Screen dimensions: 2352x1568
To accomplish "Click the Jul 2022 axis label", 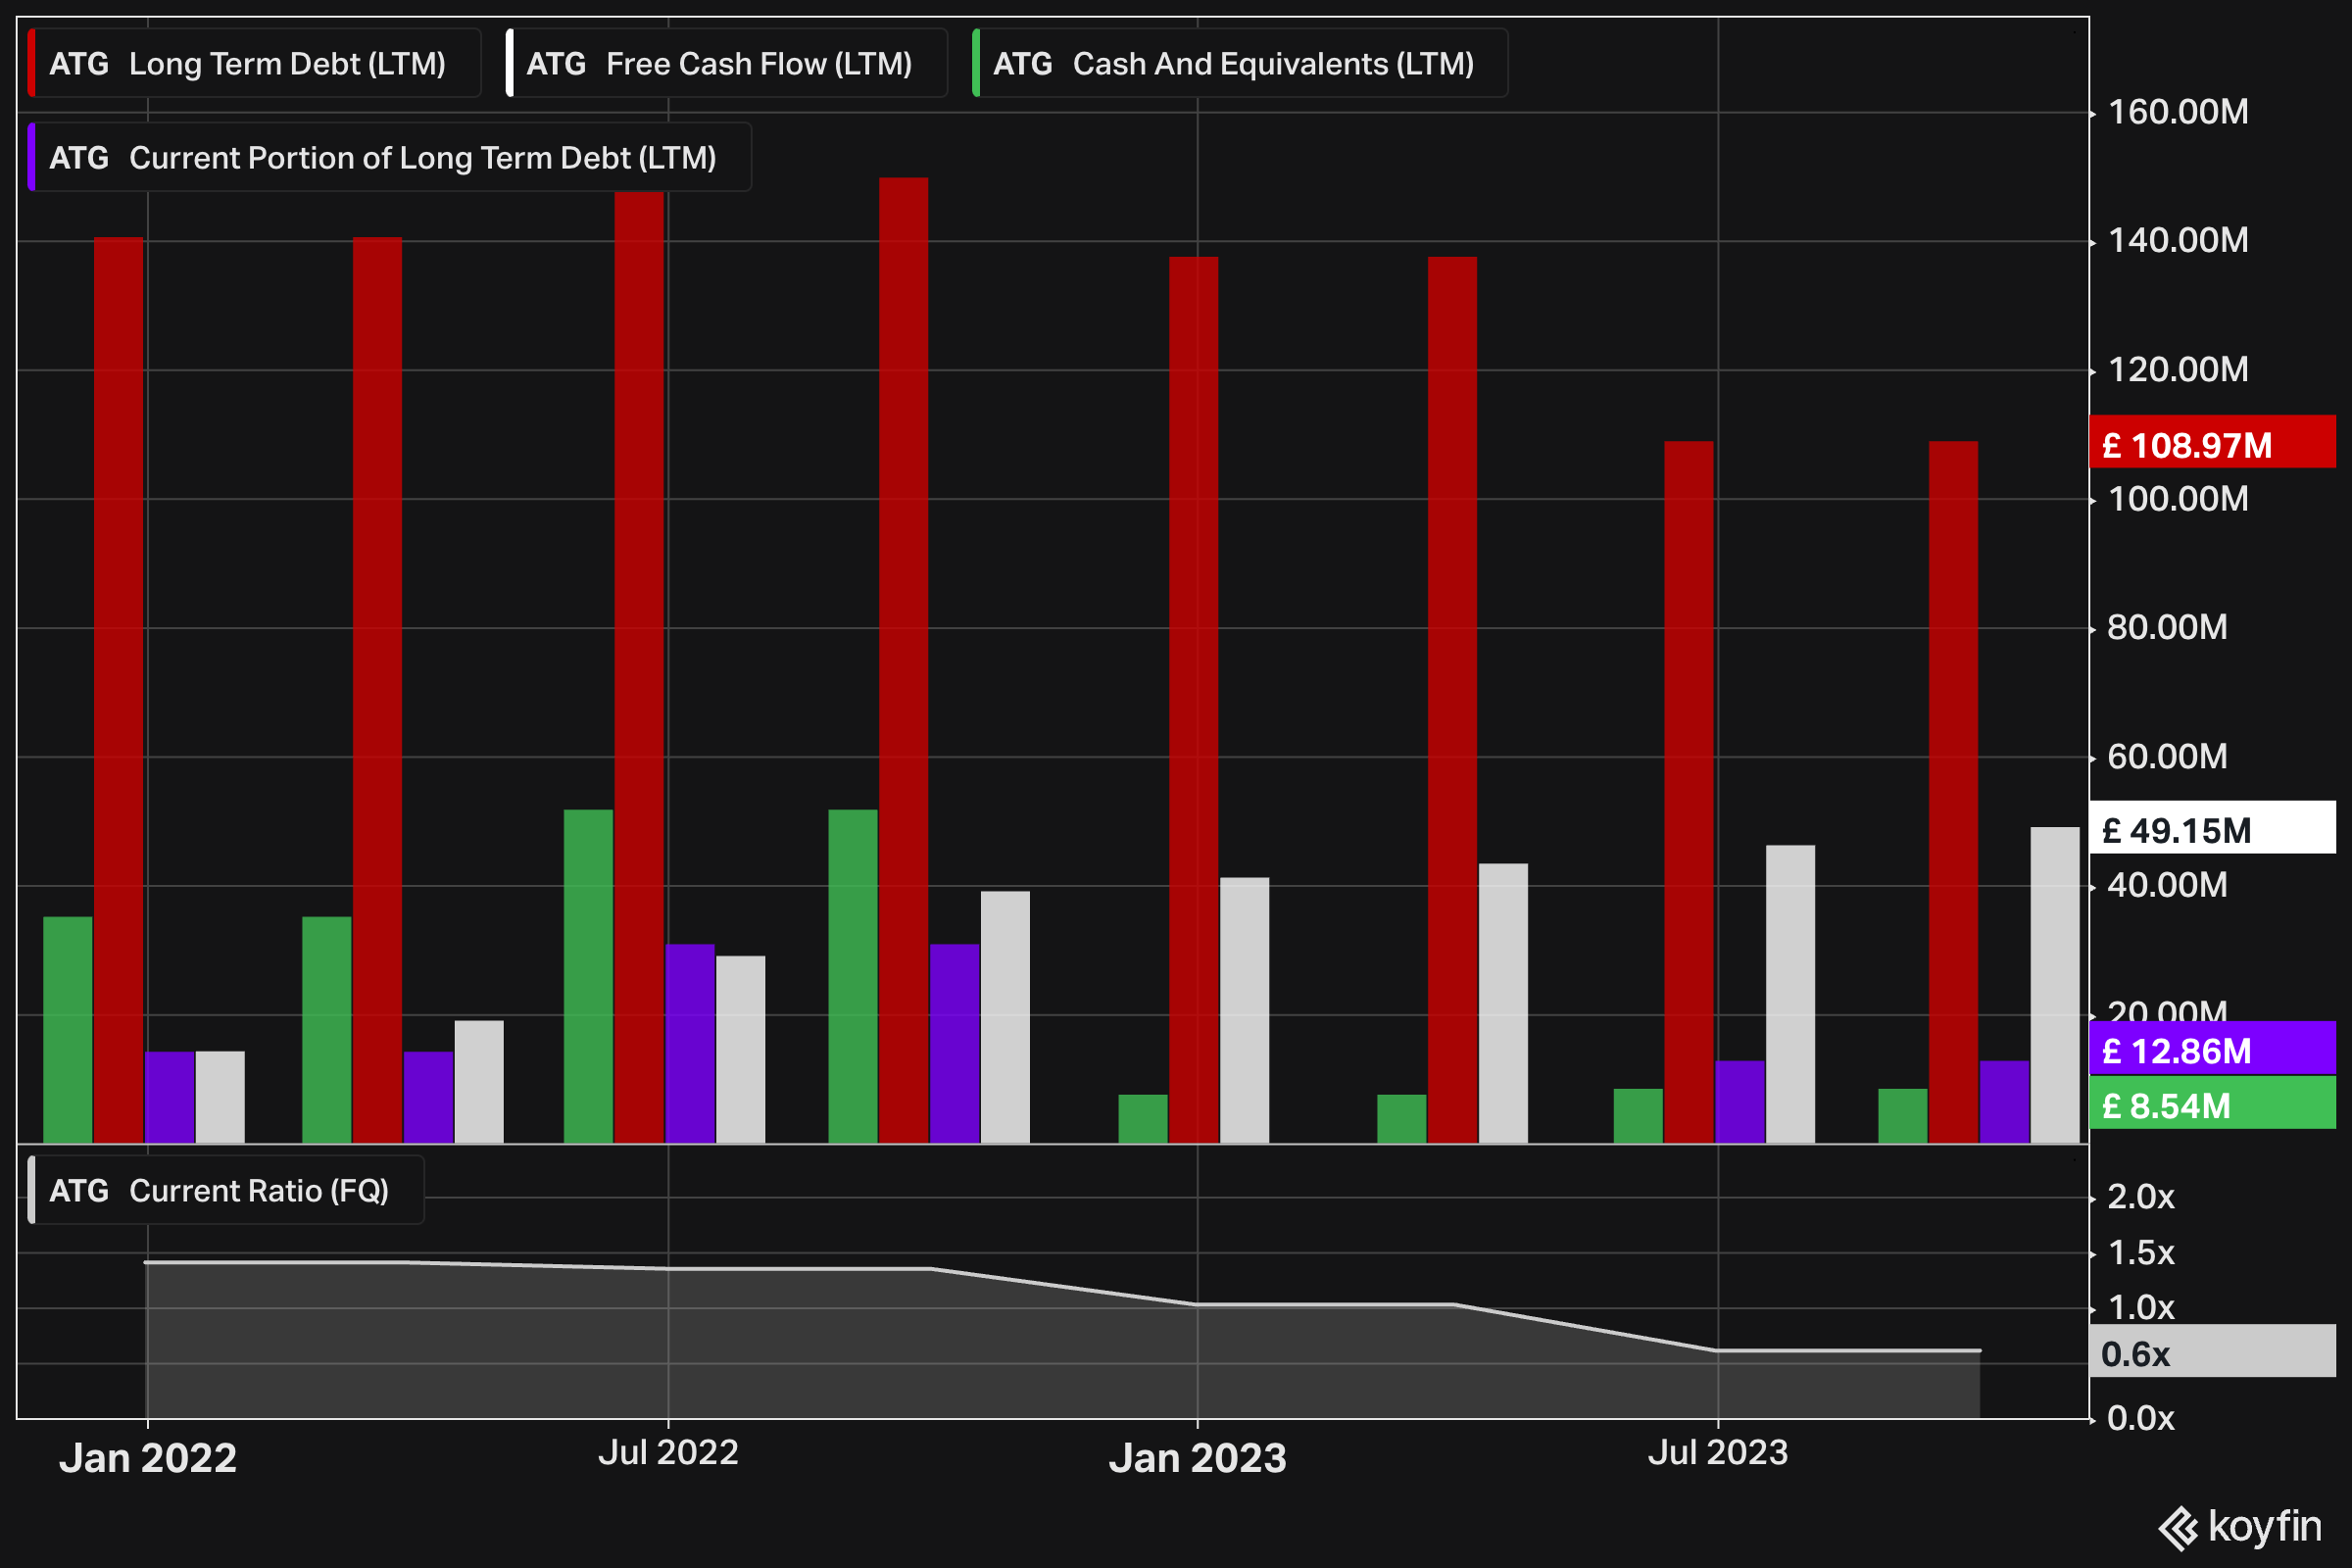I will tap(668, 1453).
